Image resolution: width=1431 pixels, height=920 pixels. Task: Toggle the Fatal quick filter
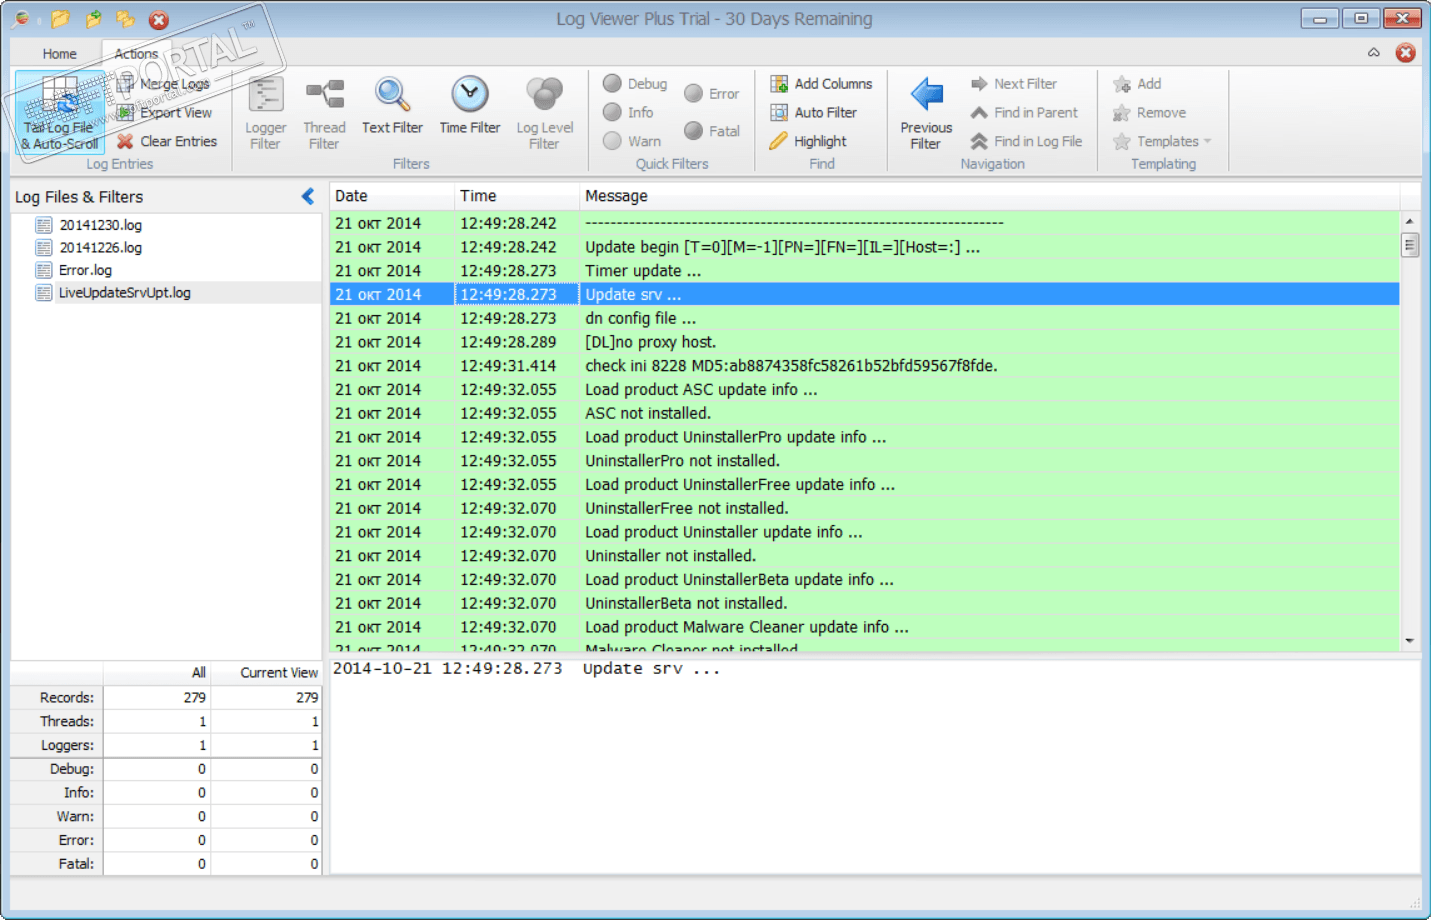pos(712,131)
